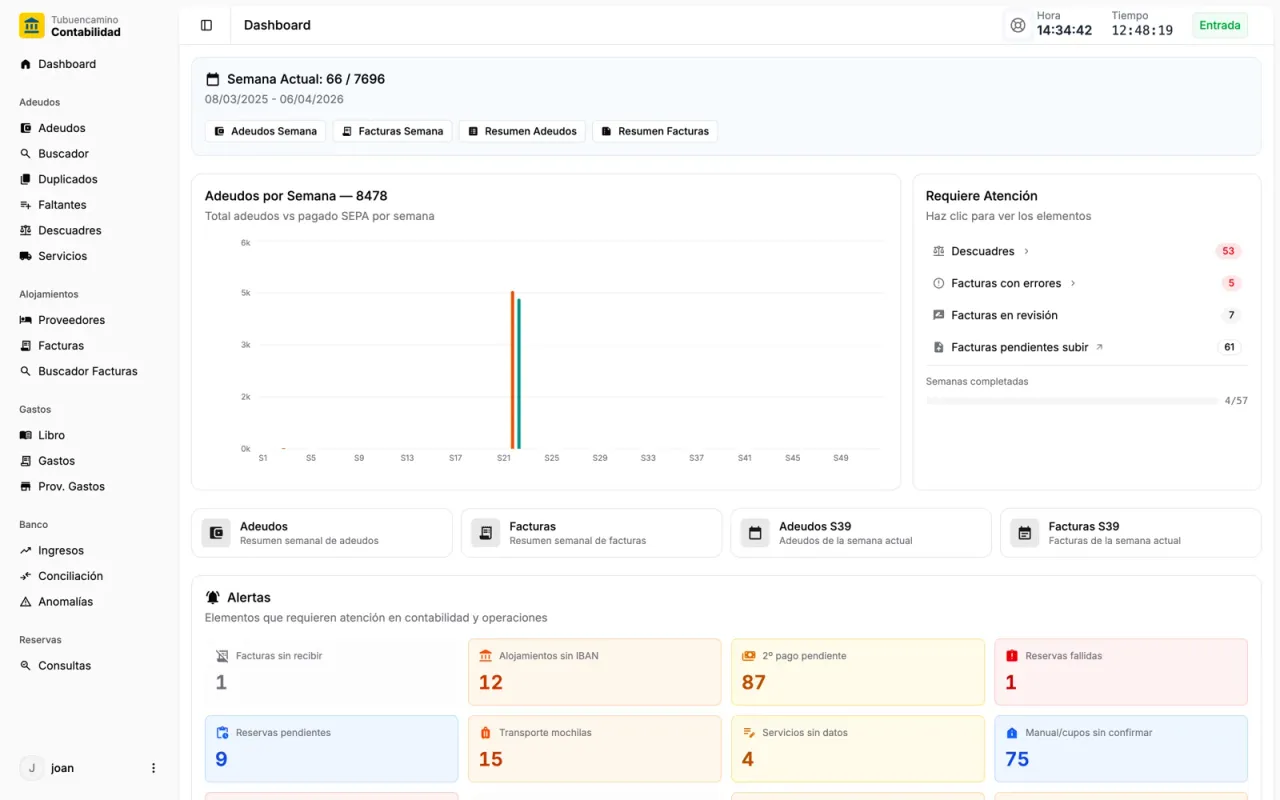Image resolution: width=1280 pixels, height=800 pixels.
Task: Click the Proveedores bed icon
Action: [26, 320]
